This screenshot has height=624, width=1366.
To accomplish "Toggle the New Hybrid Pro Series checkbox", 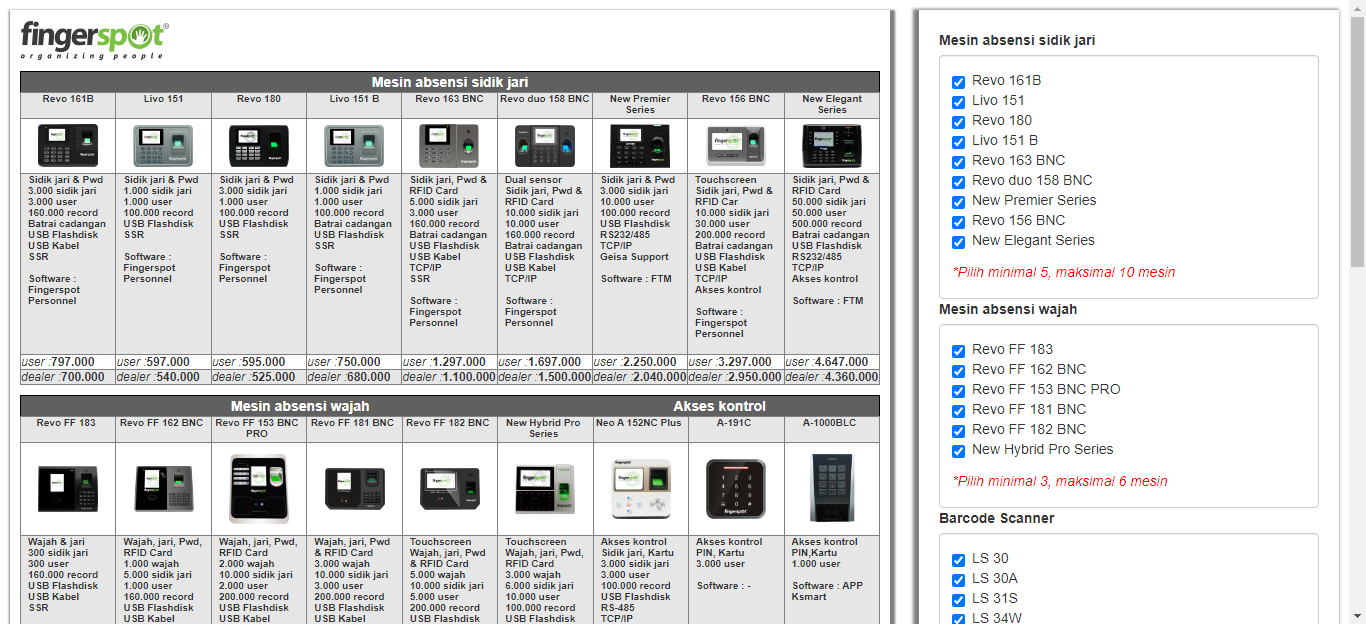I will [958, 451].
